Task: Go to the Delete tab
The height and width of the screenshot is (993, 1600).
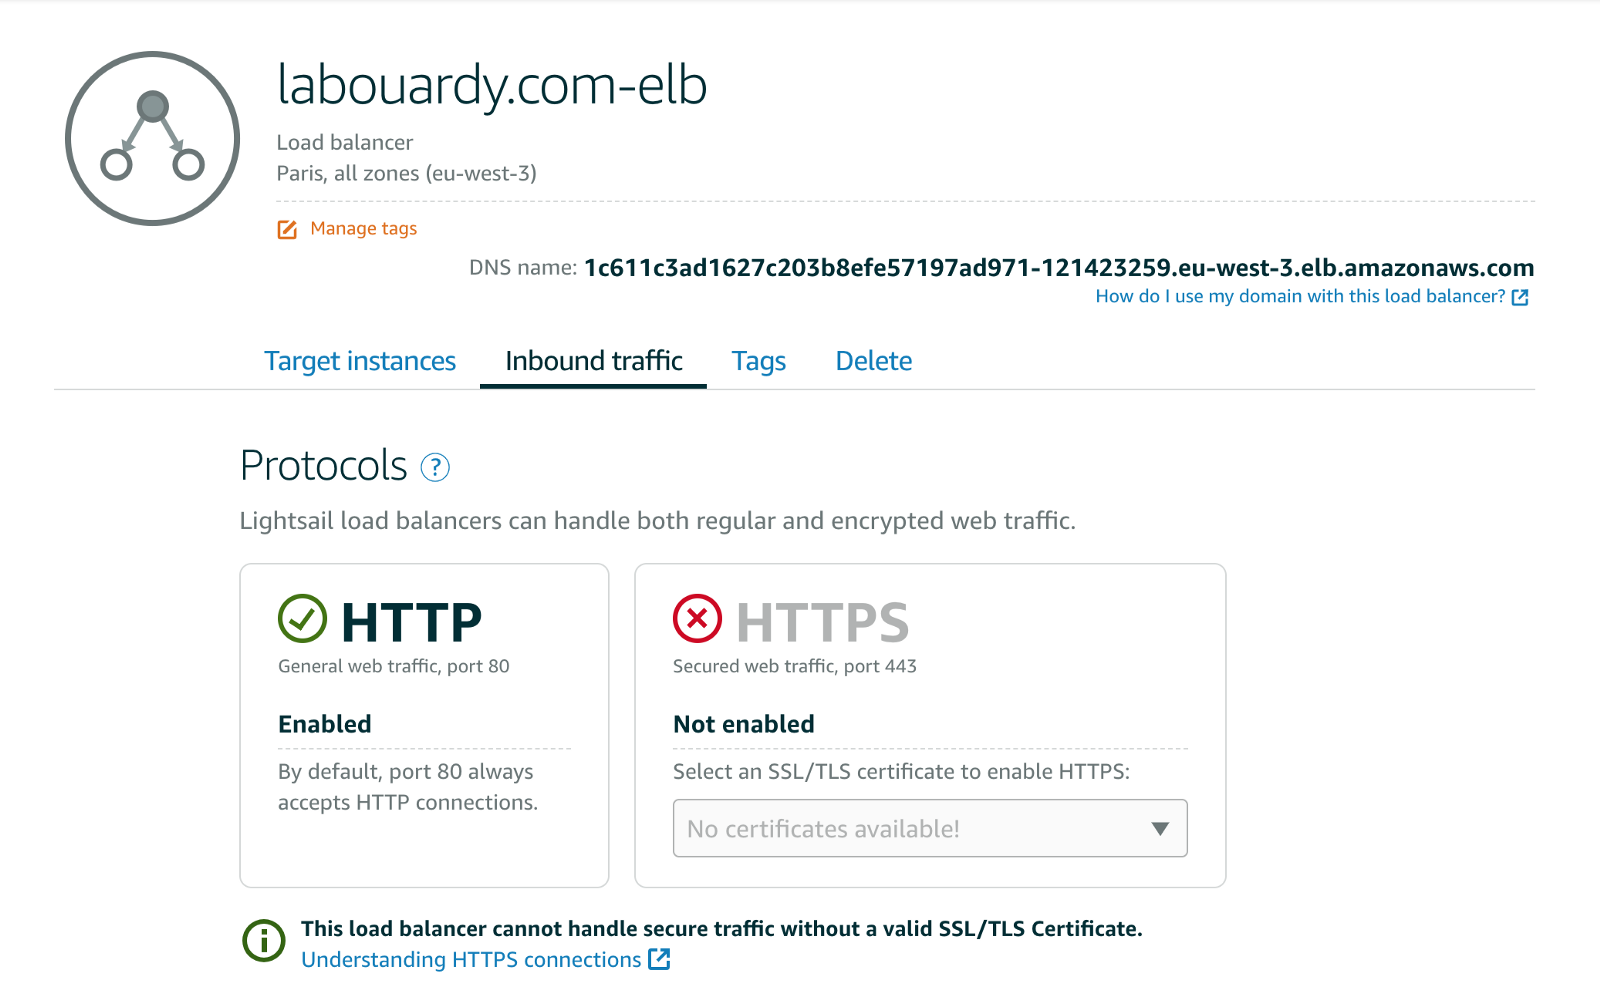Action: (874, 361)
